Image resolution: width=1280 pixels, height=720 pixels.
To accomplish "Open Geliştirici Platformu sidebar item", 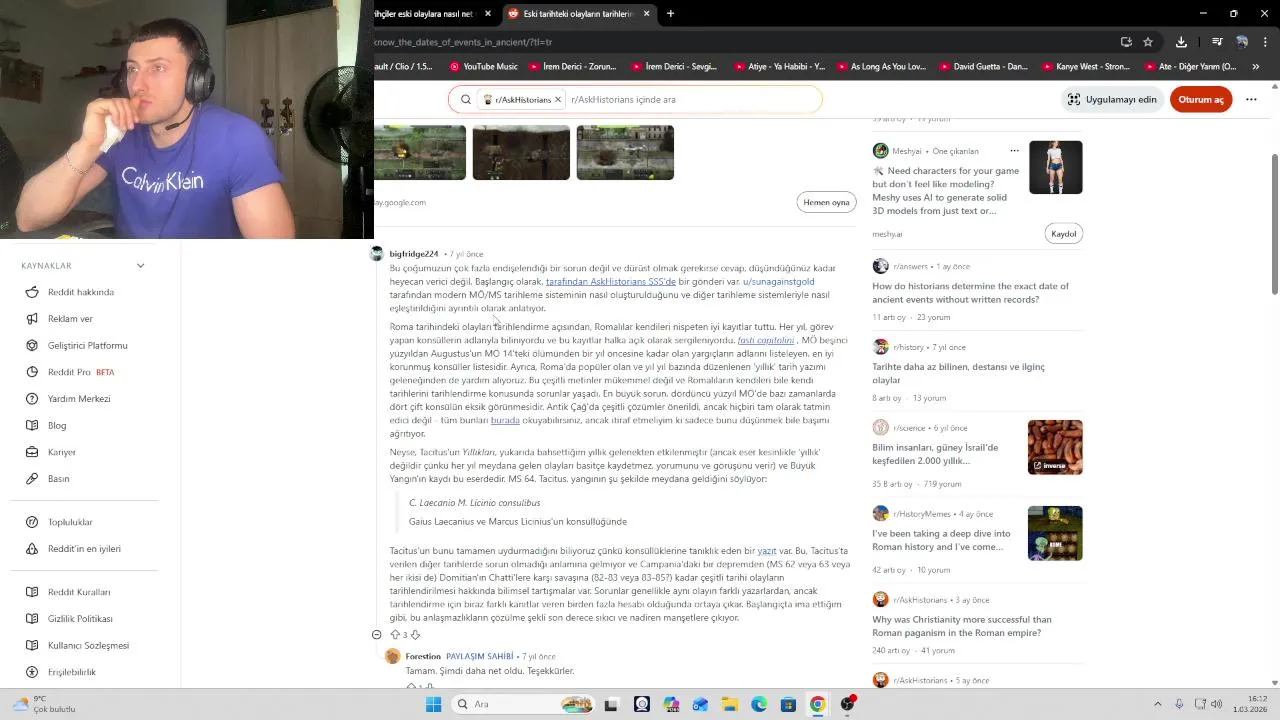I will pos(88,345).
